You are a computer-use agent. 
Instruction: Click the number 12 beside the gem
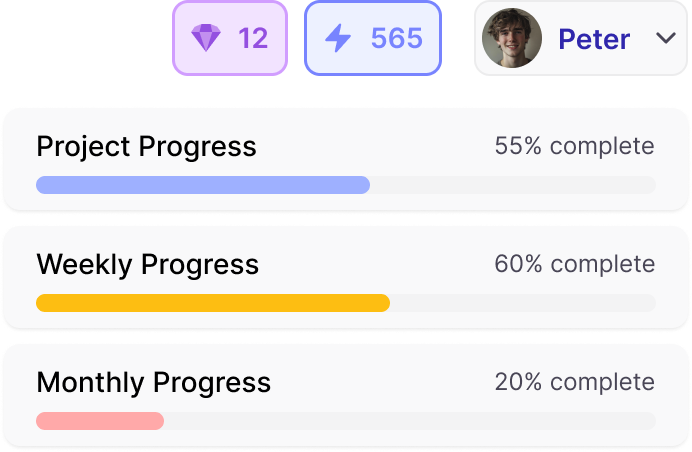tap(253, 38)
